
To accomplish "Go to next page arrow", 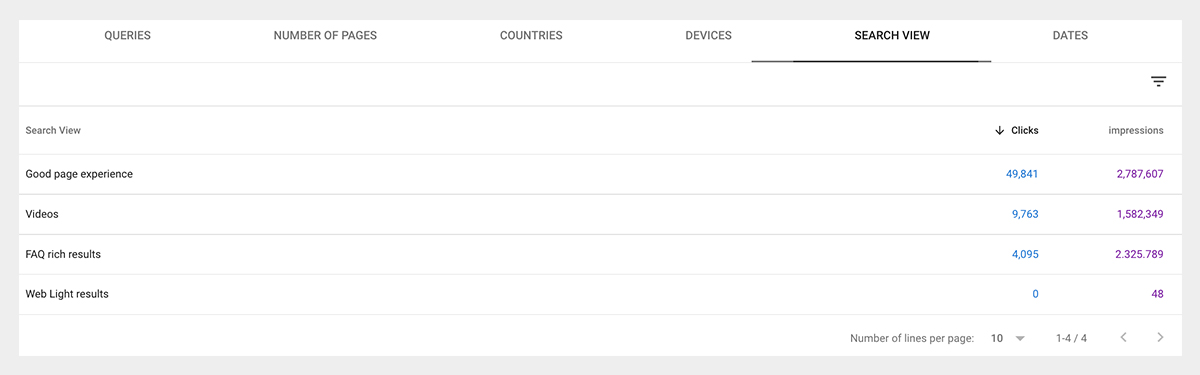I will (1160, 338).
